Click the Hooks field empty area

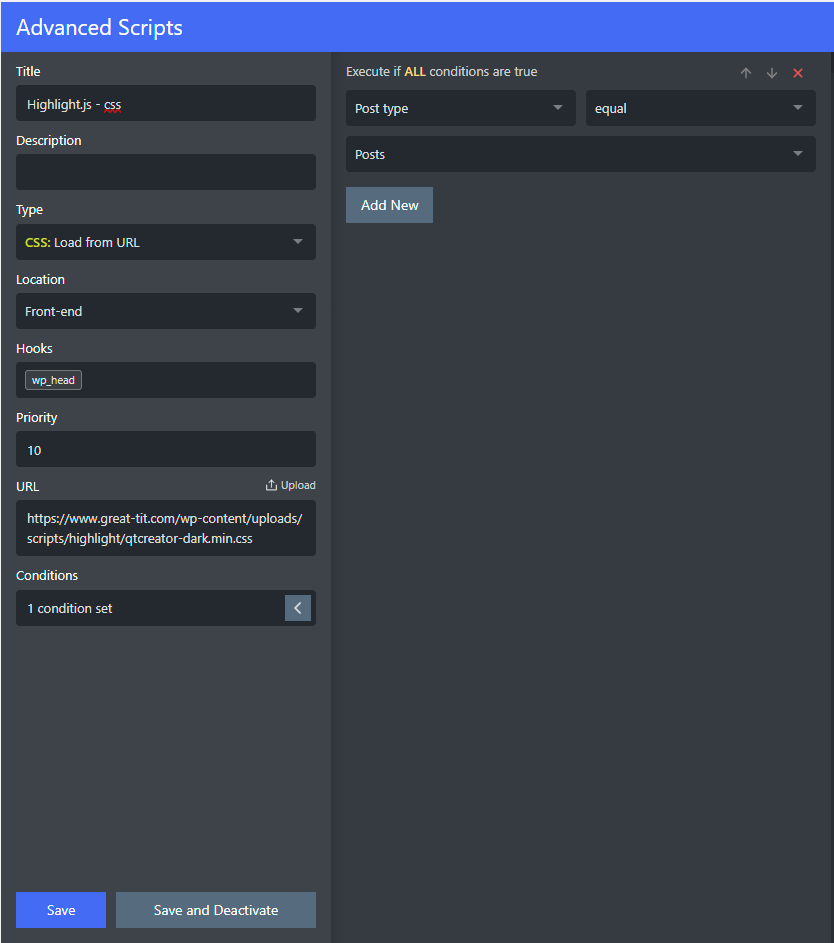198,380
